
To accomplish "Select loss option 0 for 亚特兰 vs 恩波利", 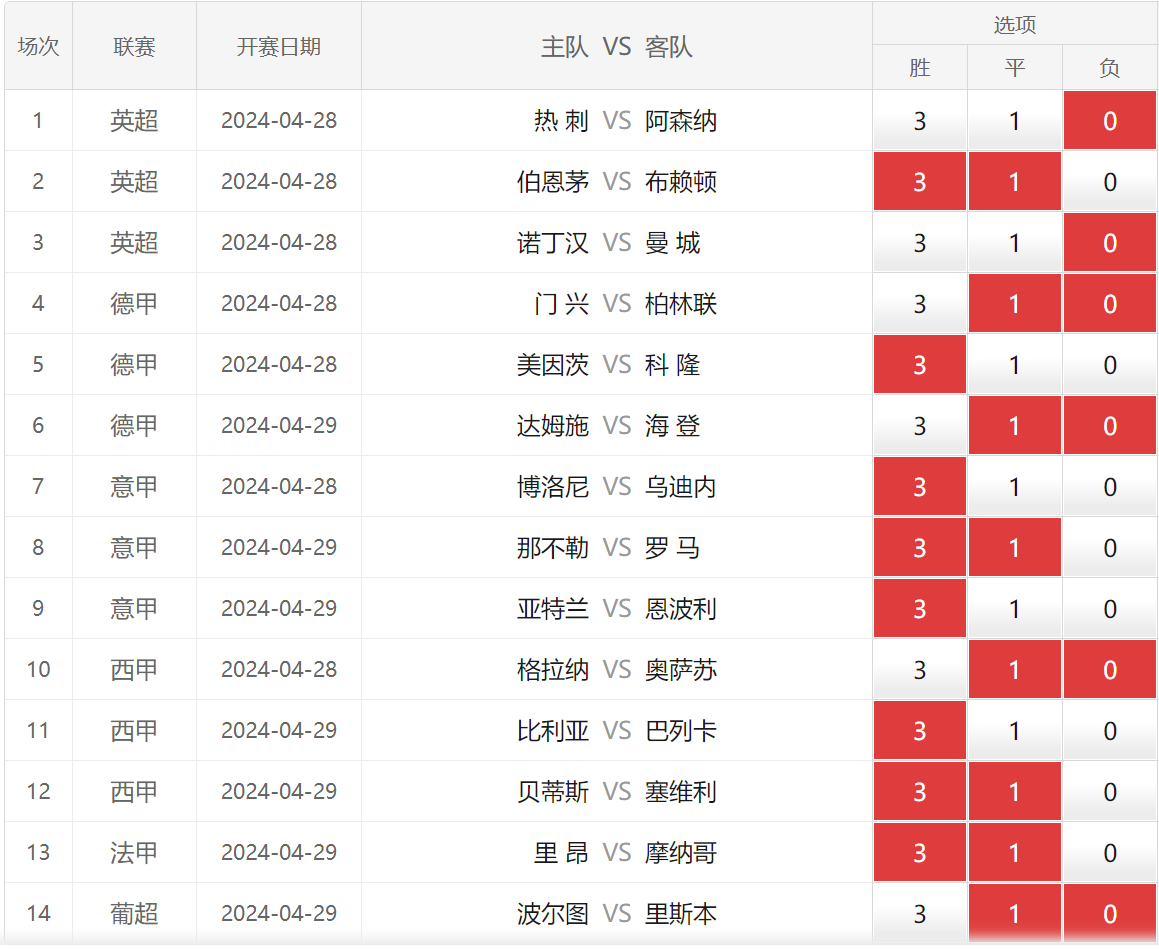I will pyautogui.click(x=1109, y=608).
